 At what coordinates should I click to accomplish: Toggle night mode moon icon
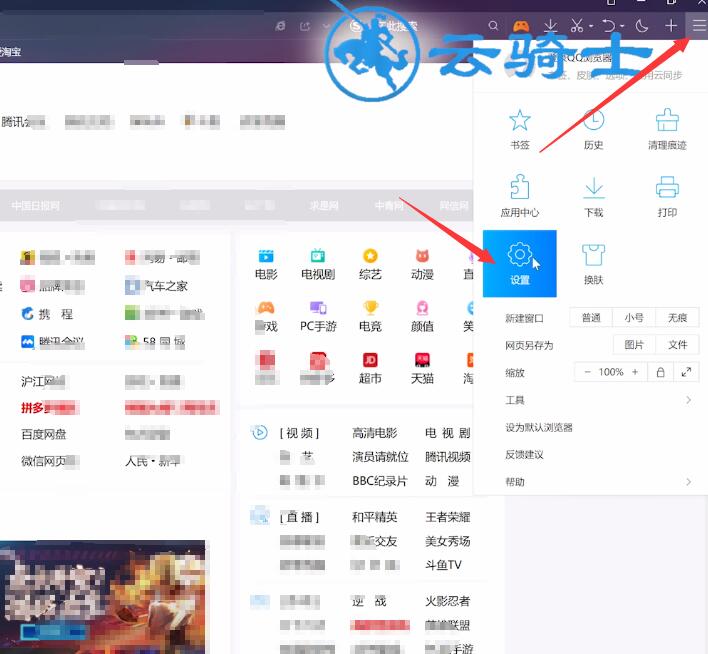pos(642,26)
